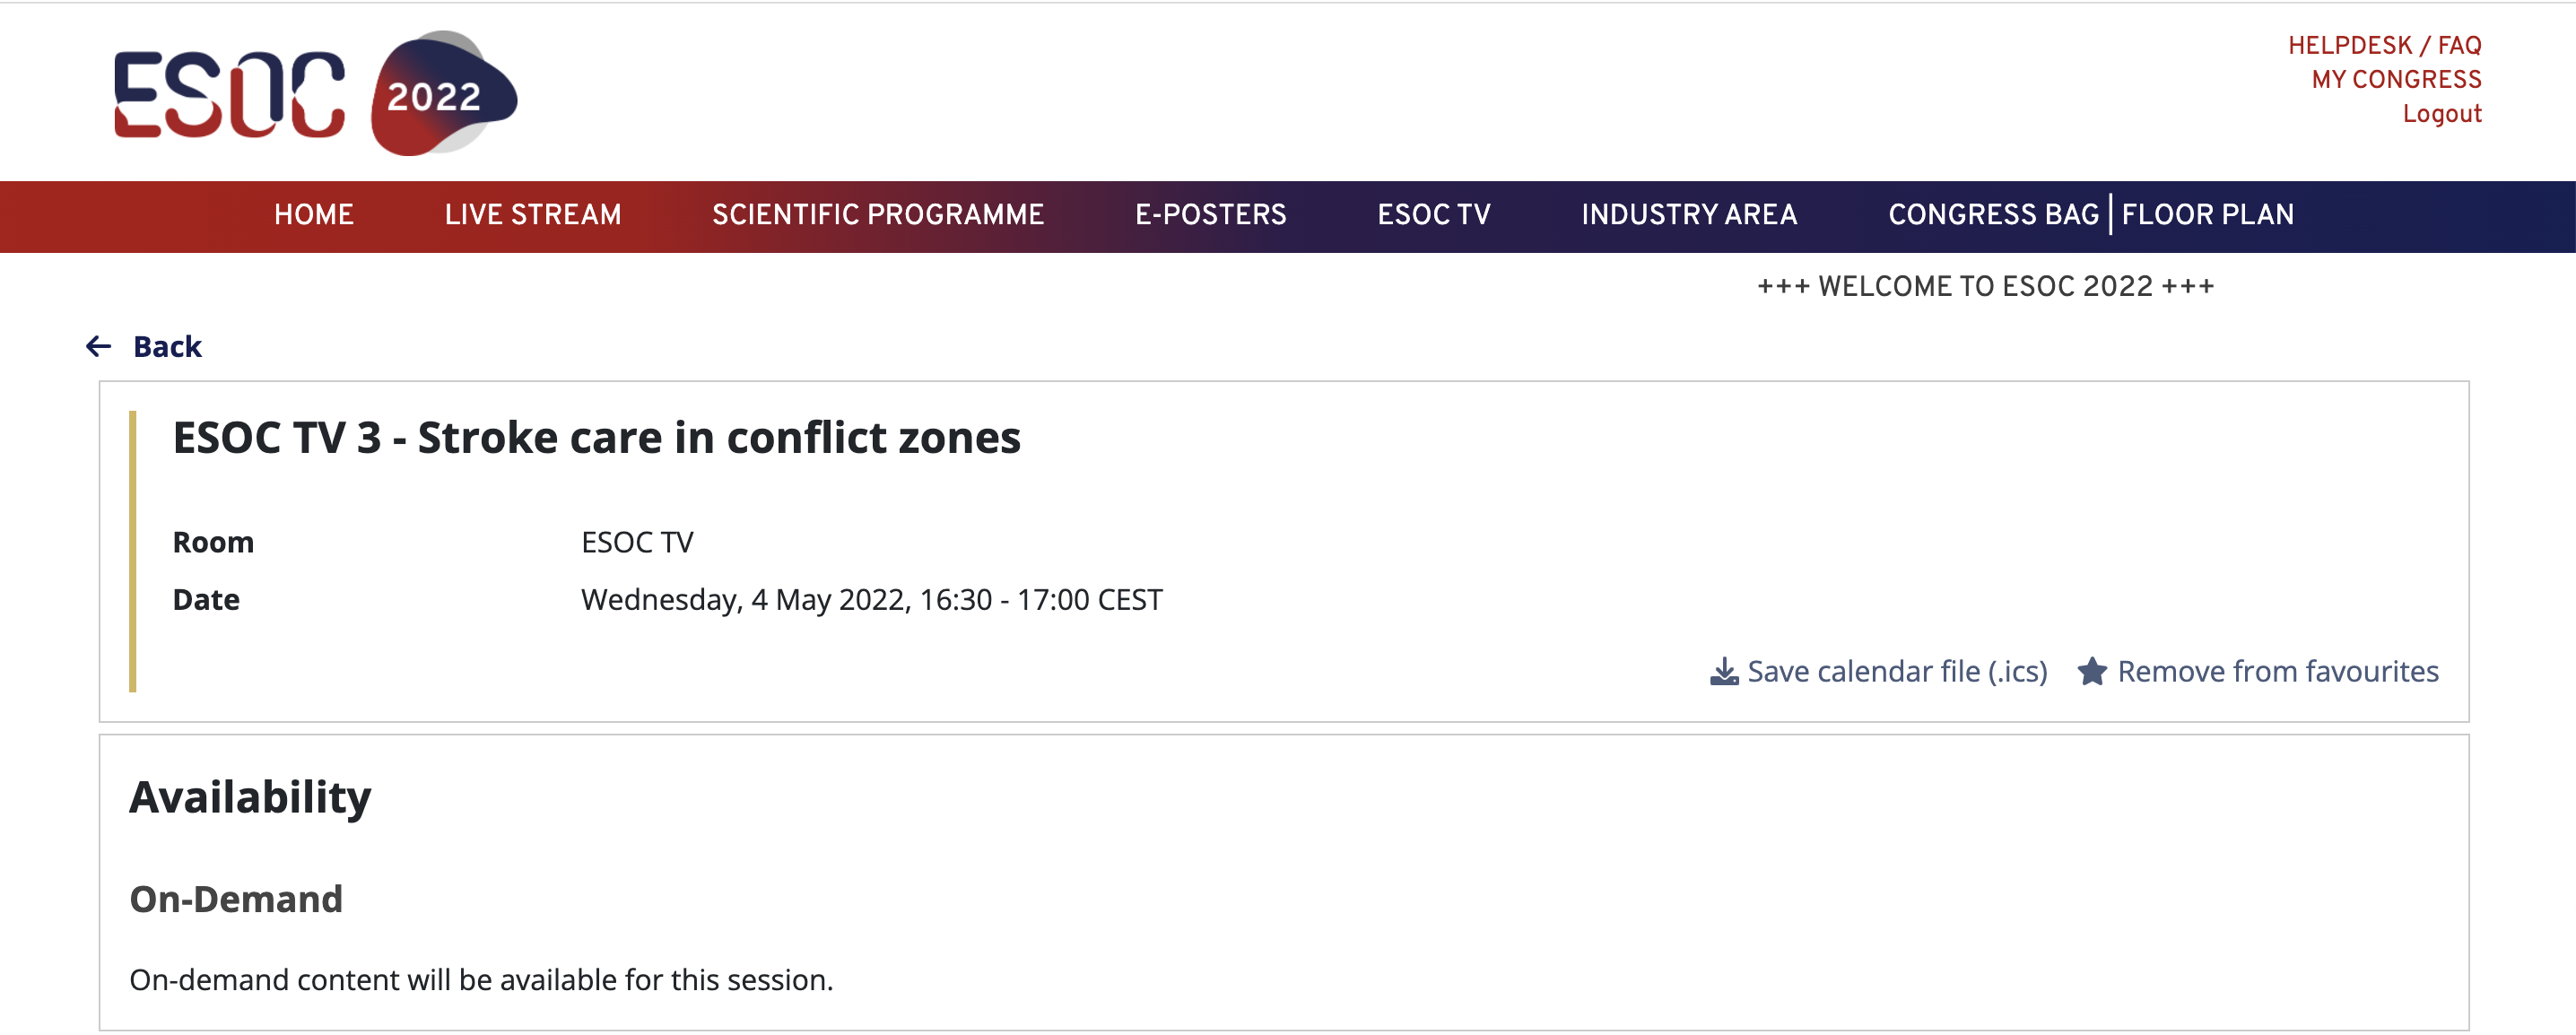Click the Back link text
Image resolution: width=2576 pixels, height=1035 pixels.
pos(167,346)
